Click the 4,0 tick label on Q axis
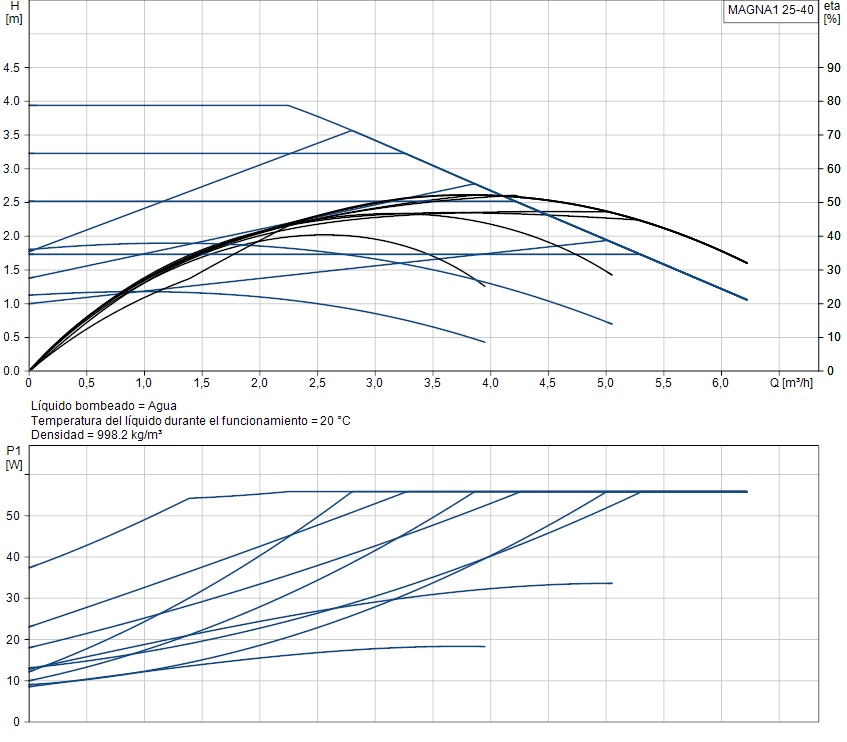The height and width of the screenshot is (742, 847). click(x=490, y=383)
